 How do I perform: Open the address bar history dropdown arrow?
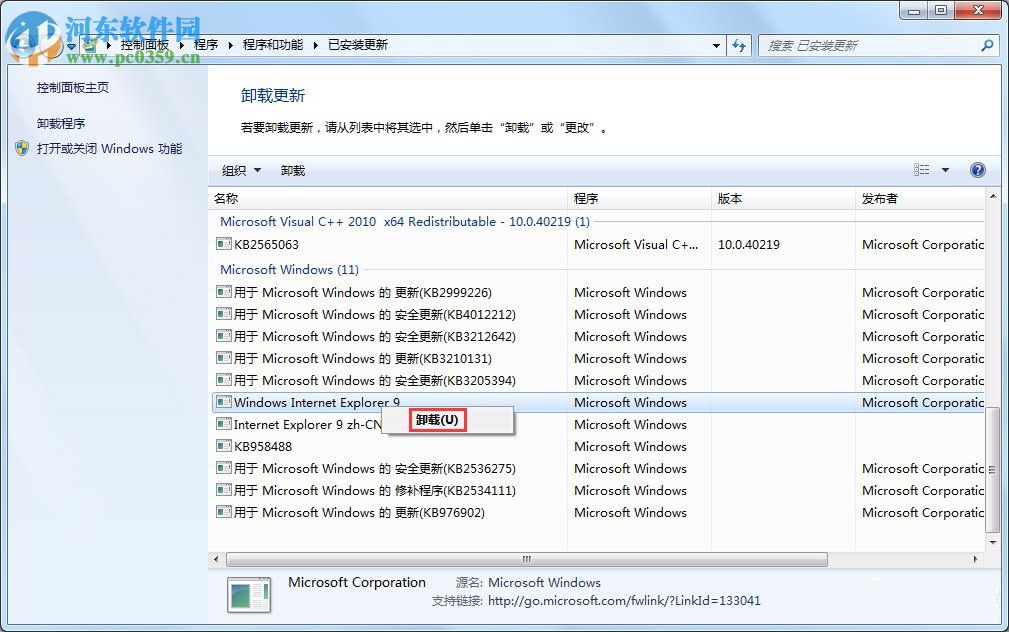pos(716,45)
